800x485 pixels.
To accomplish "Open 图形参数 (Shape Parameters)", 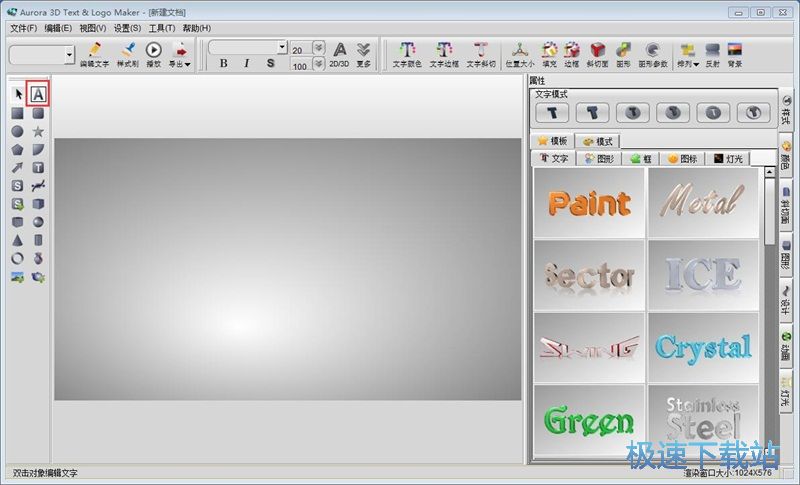I will pos(653,55).
